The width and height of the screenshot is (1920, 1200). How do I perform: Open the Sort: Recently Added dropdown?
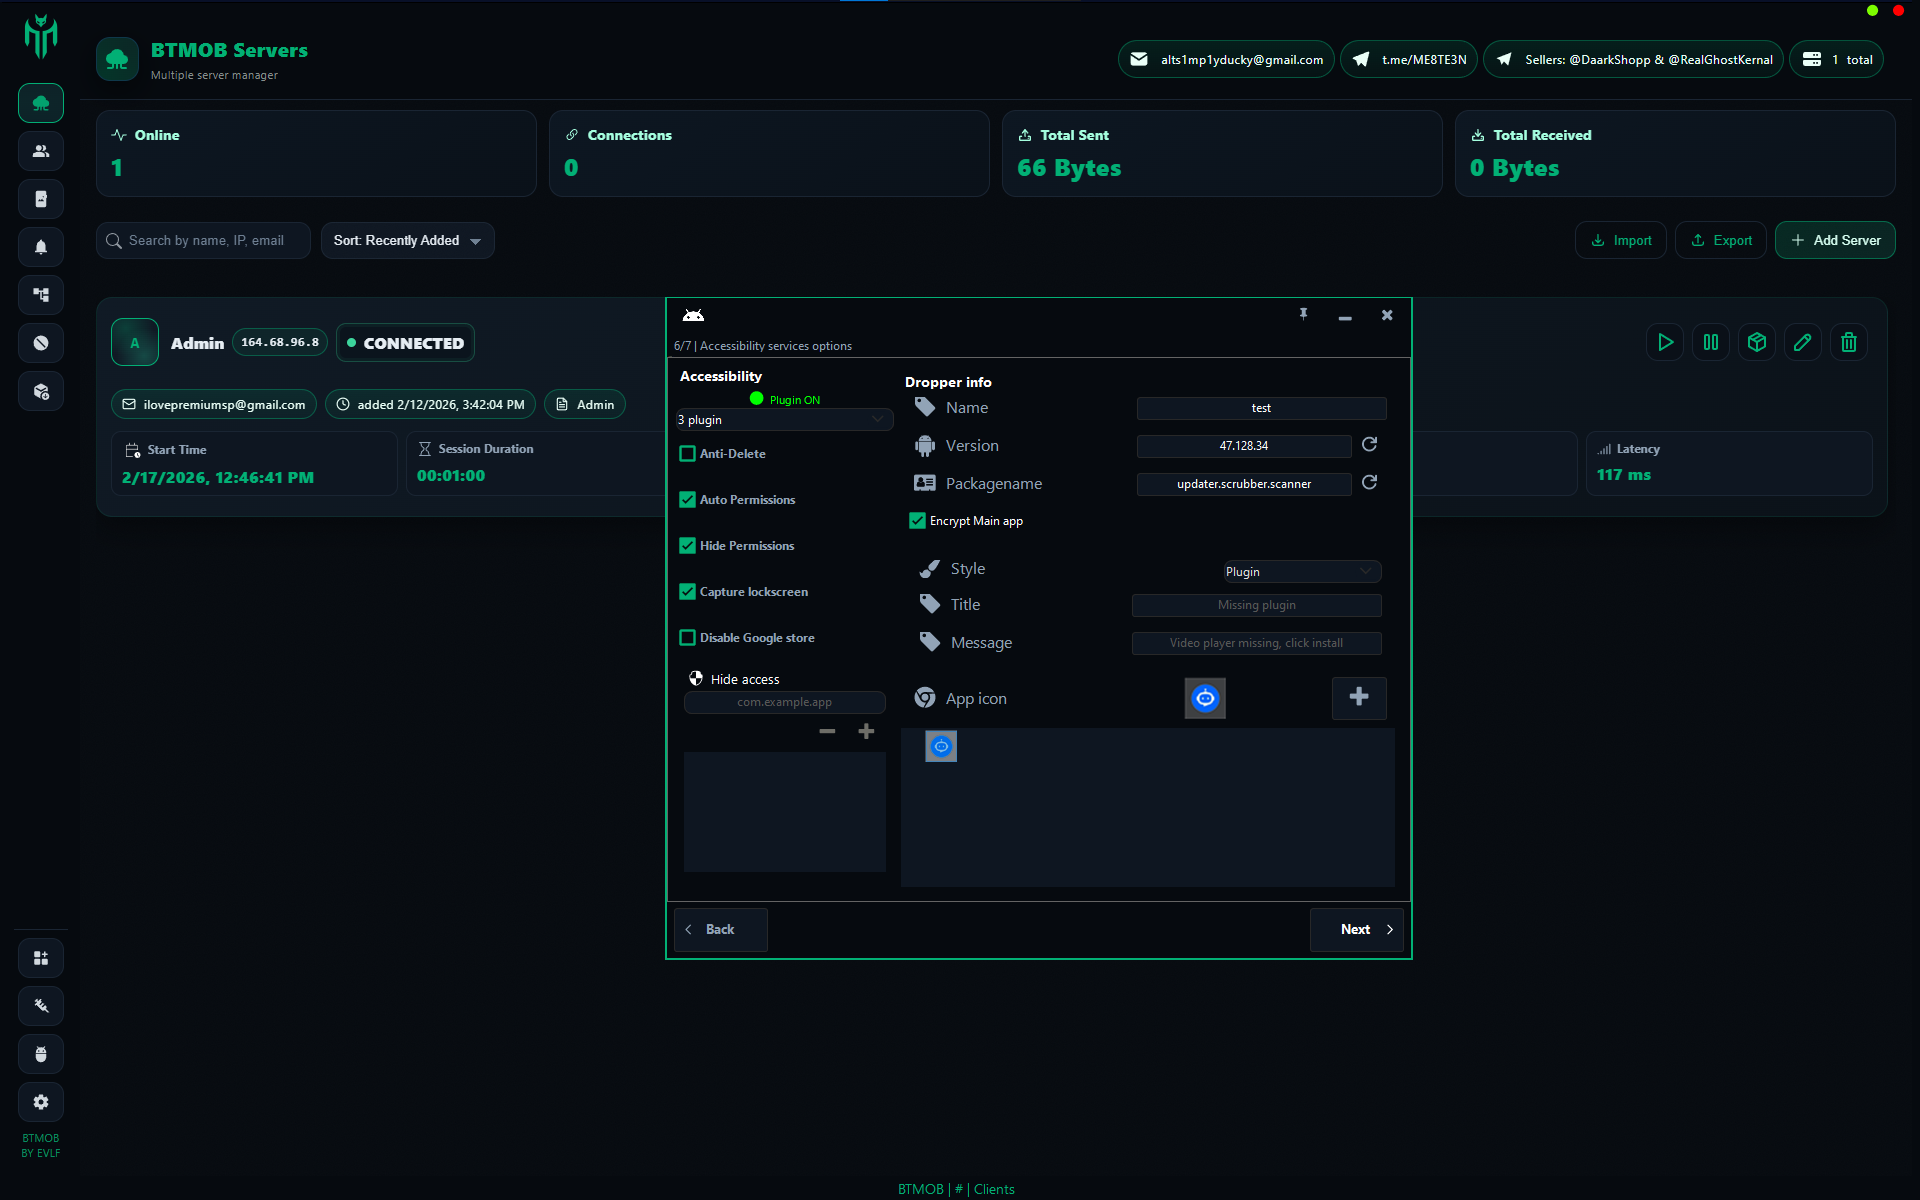click(x=407, y=241)
